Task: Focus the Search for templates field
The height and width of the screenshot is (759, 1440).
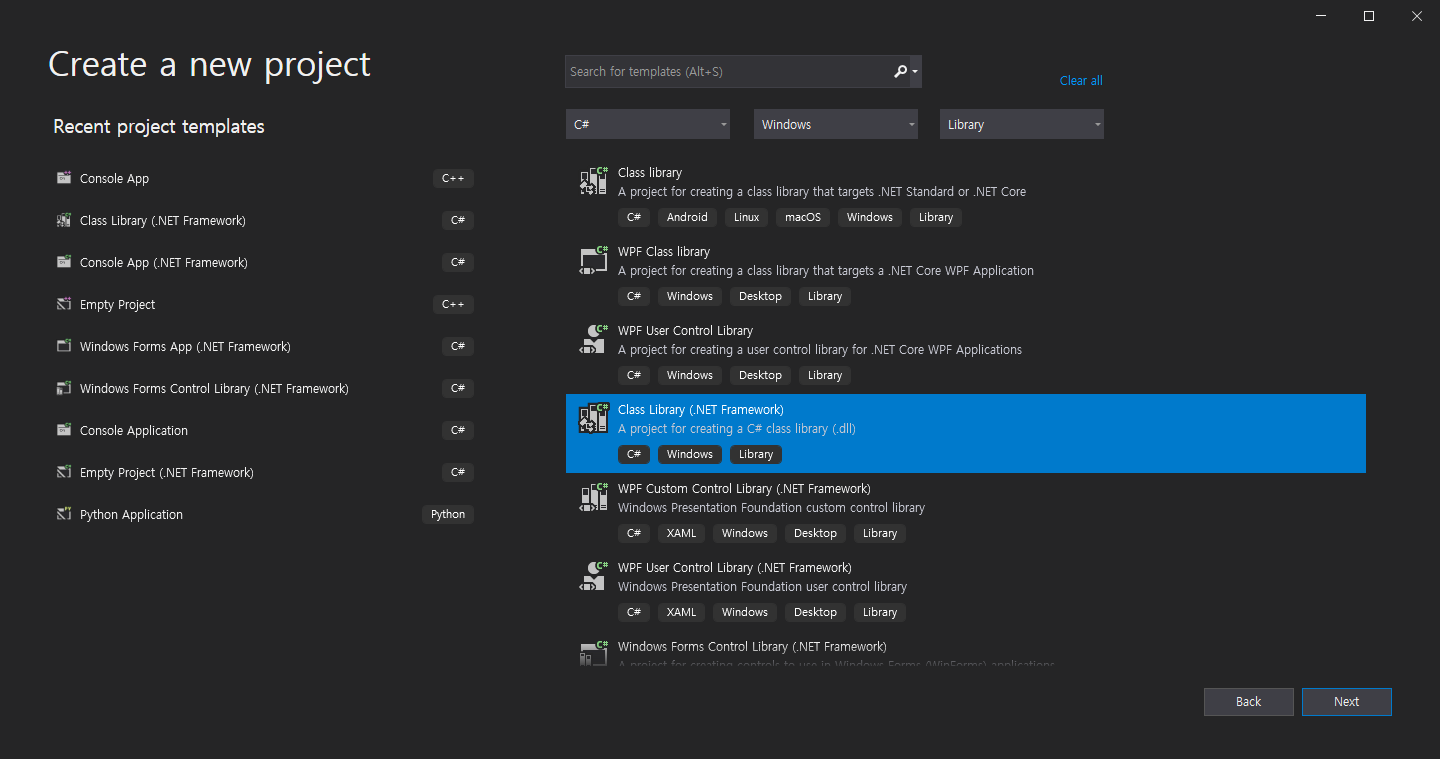Action: pos(728,71)
